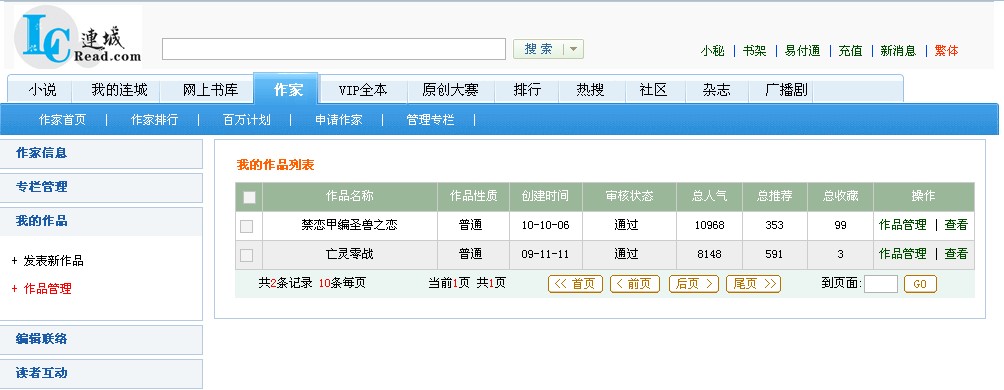
Task: Click the GO page jump button
Action: [x=920, y=284]
